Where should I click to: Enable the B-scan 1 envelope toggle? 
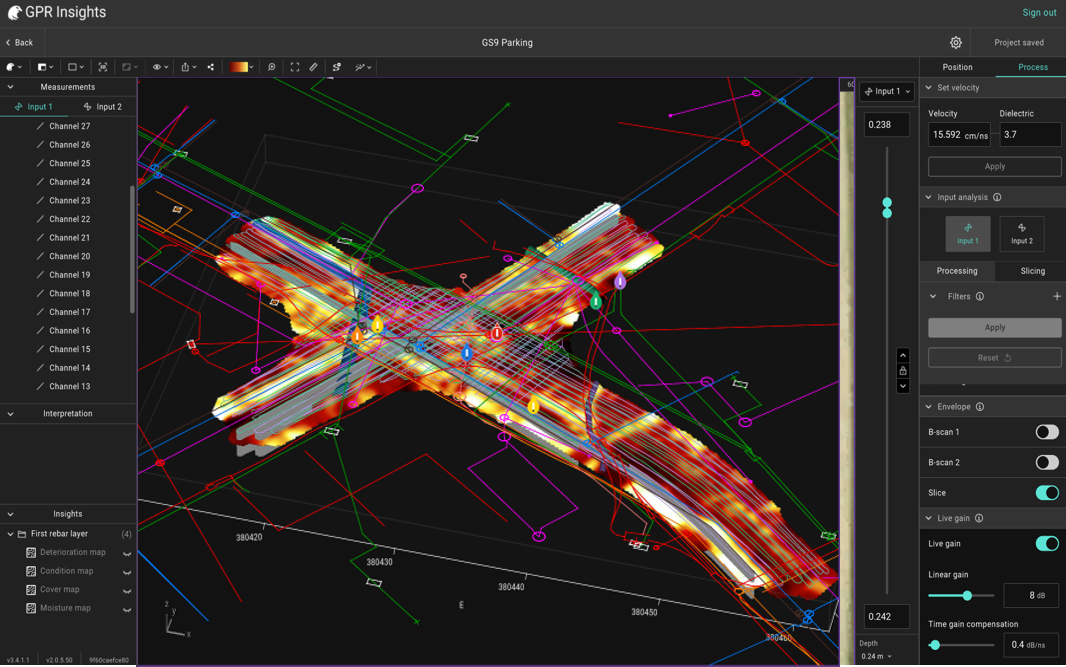pos(1046,432)
